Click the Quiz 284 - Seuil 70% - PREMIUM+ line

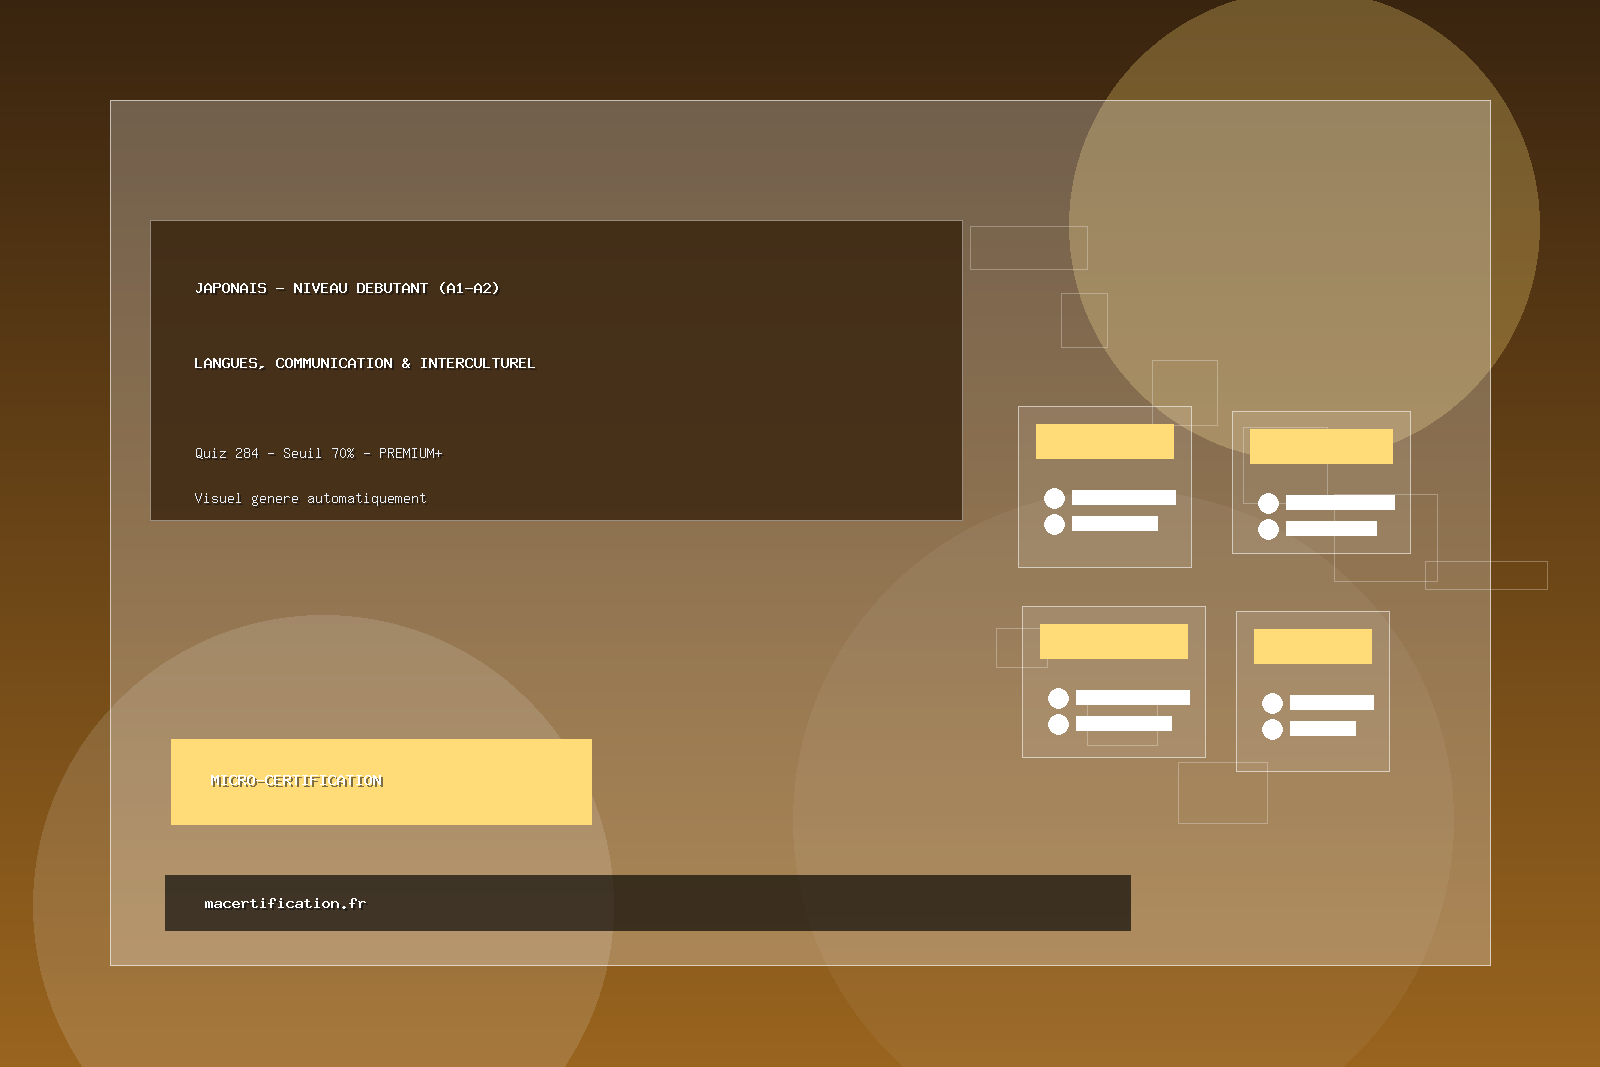pyautogui.click(x=318, y=453)
